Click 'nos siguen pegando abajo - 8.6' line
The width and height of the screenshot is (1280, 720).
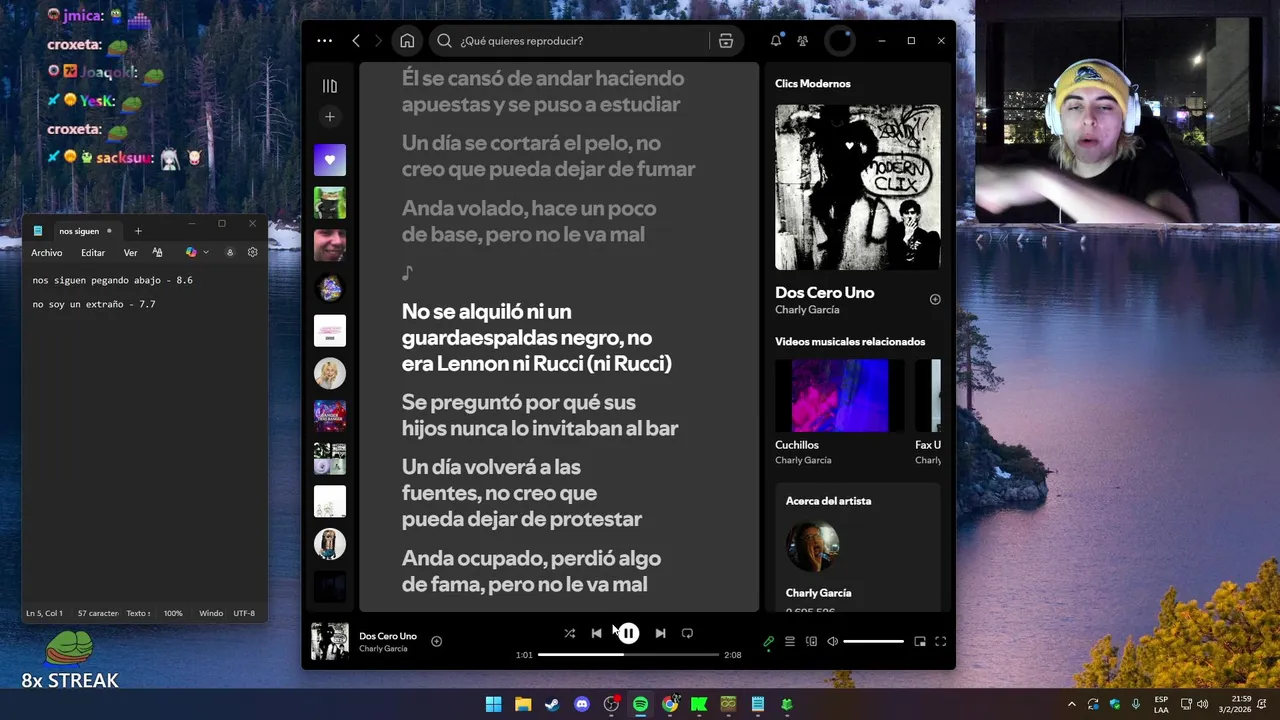pyautogui.click(x=112, y=281)
